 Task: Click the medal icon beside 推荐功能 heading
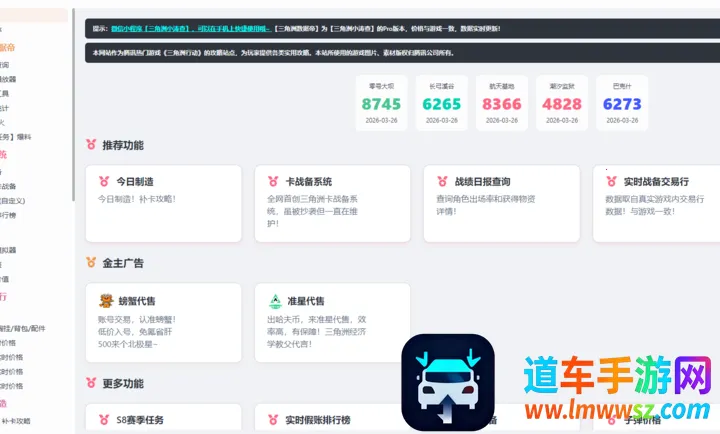(91, 145)
